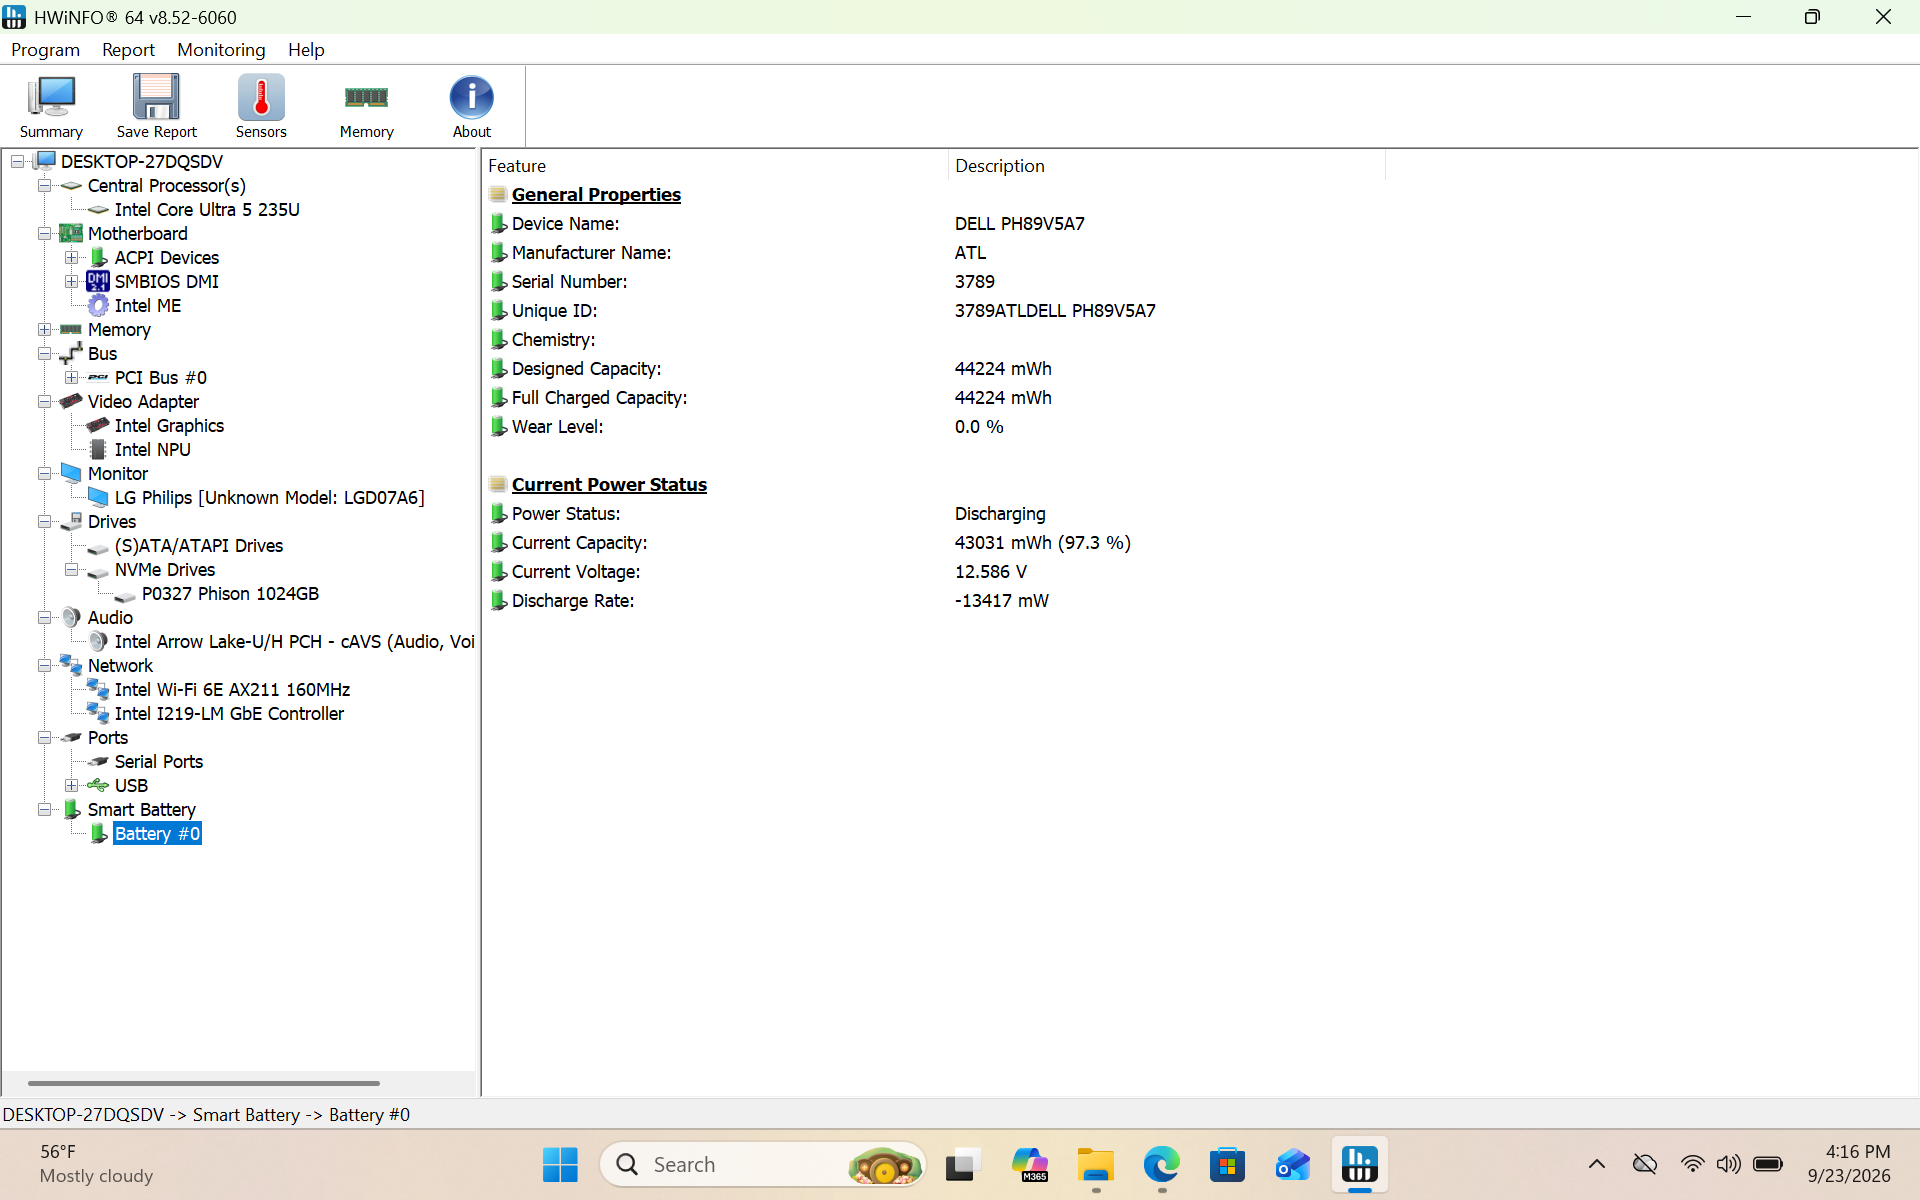Click the taskbar Search box
This screenshot has width=1920, height=1200.
[762, 1165]
